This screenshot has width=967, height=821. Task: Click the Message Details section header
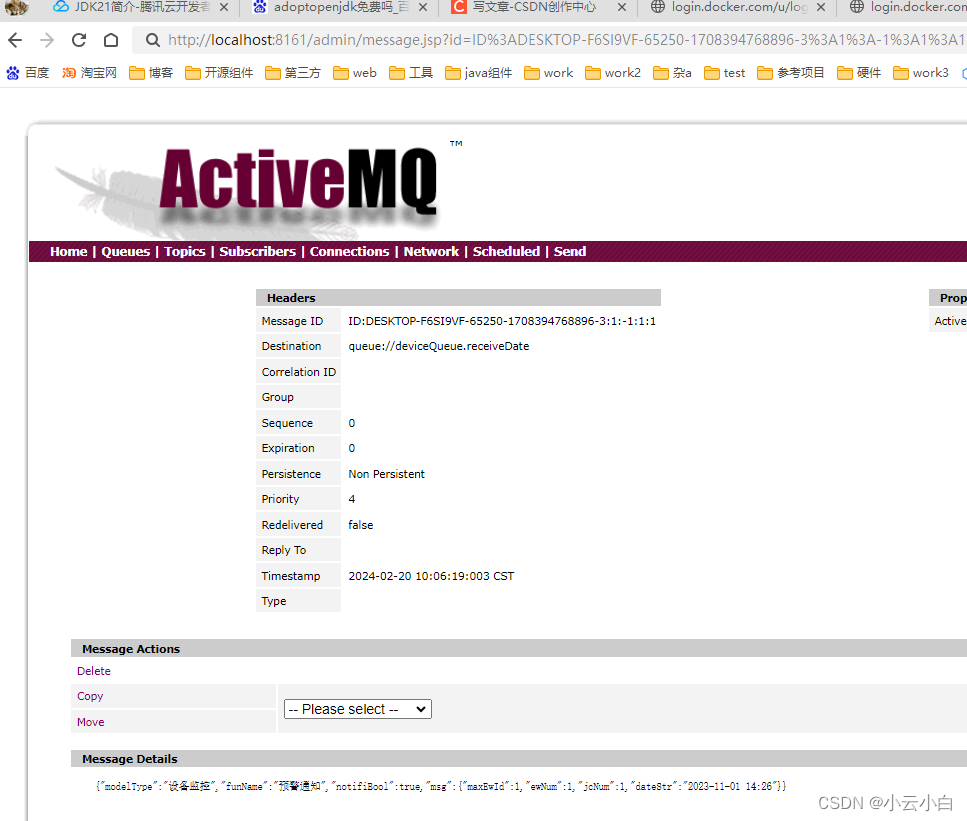pyautogui.click(x=130, y=759)
